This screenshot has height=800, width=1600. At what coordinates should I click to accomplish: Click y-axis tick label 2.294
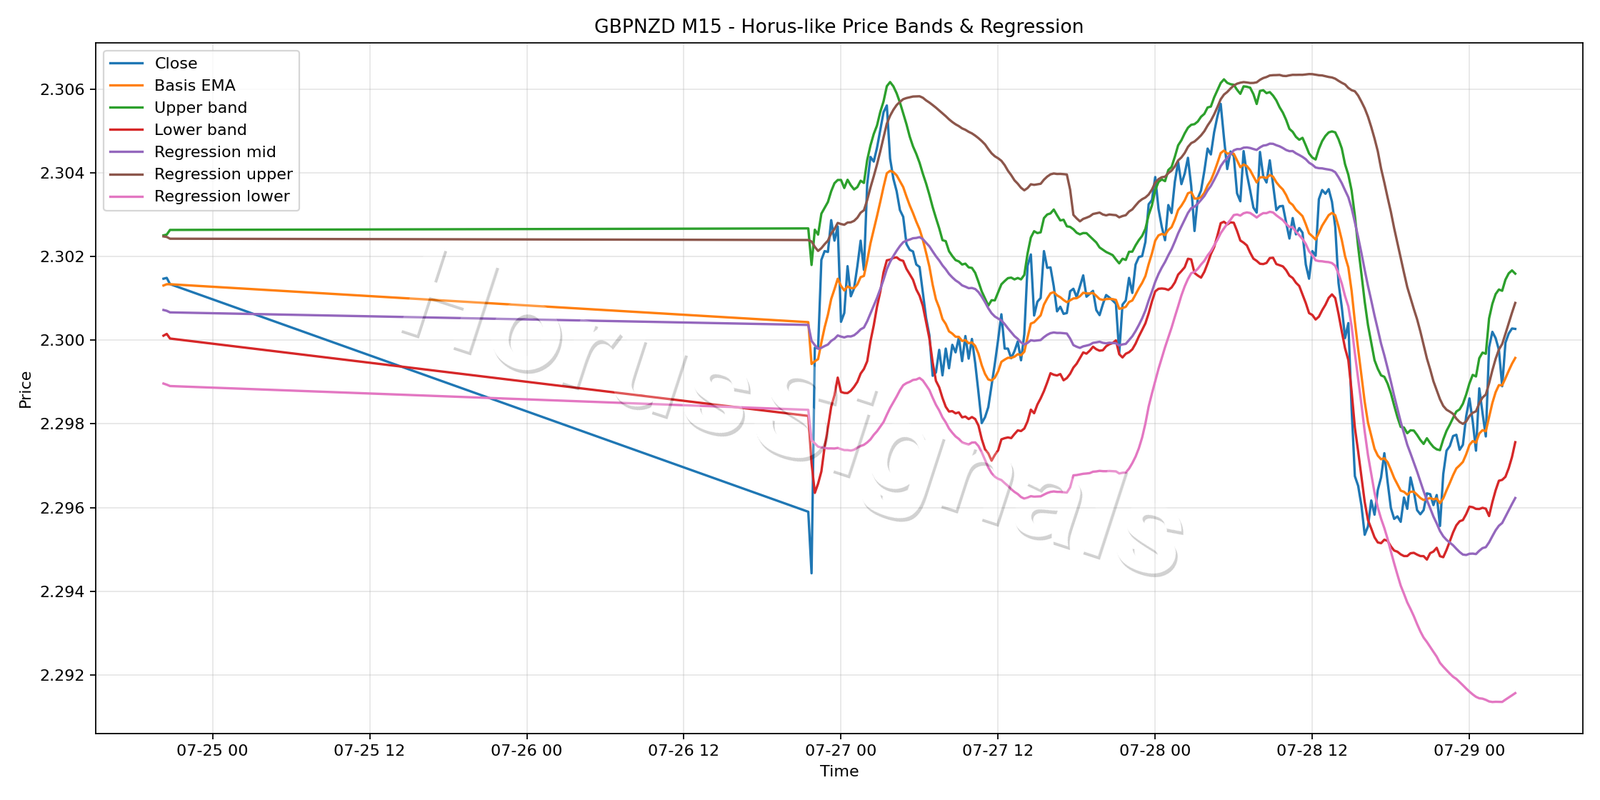[x=64, y=592]
